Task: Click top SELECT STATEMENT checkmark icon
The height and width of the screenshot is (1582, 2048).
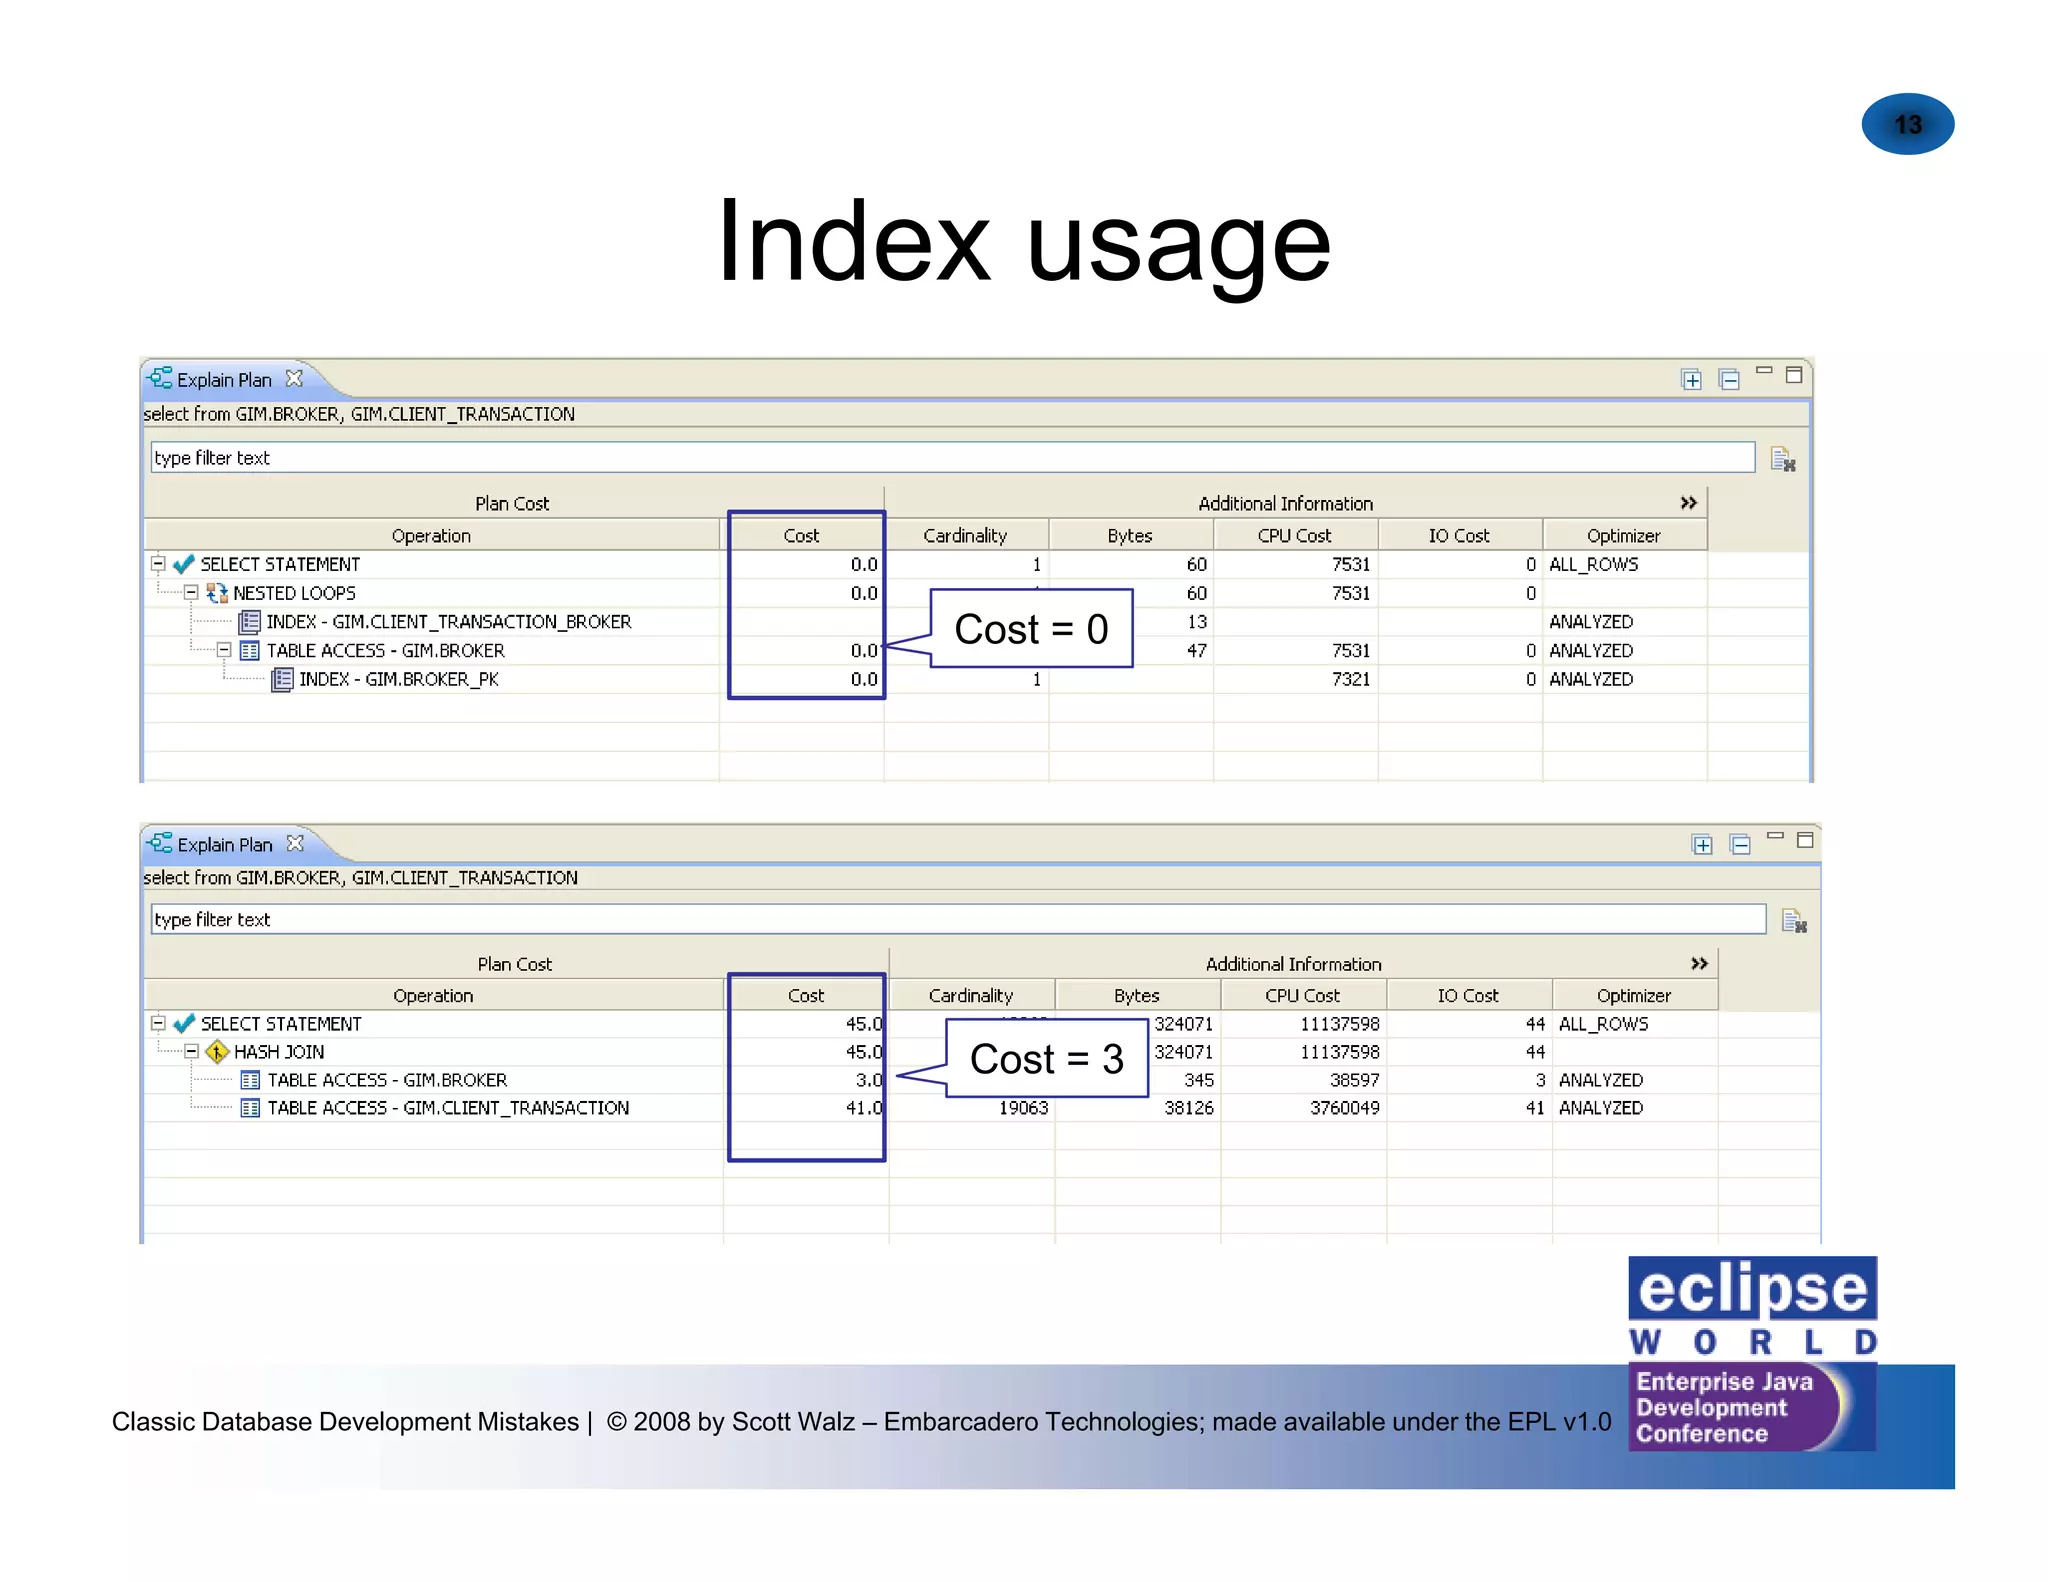Action: point(184,565)
